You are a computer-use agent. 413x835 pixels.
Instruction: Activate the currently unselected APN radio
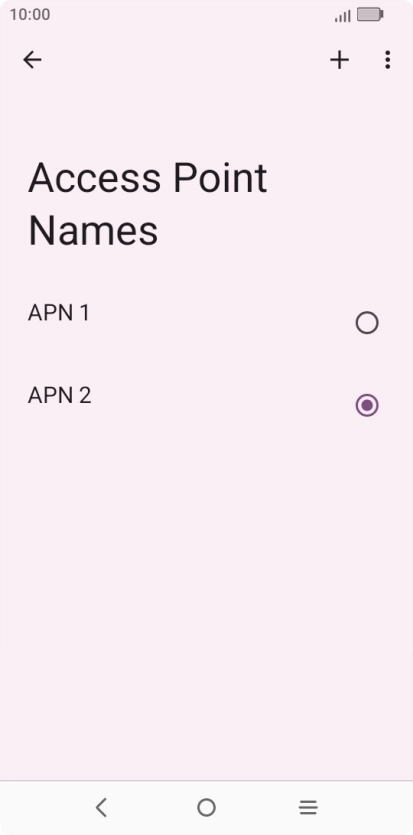tap(367, 323)
